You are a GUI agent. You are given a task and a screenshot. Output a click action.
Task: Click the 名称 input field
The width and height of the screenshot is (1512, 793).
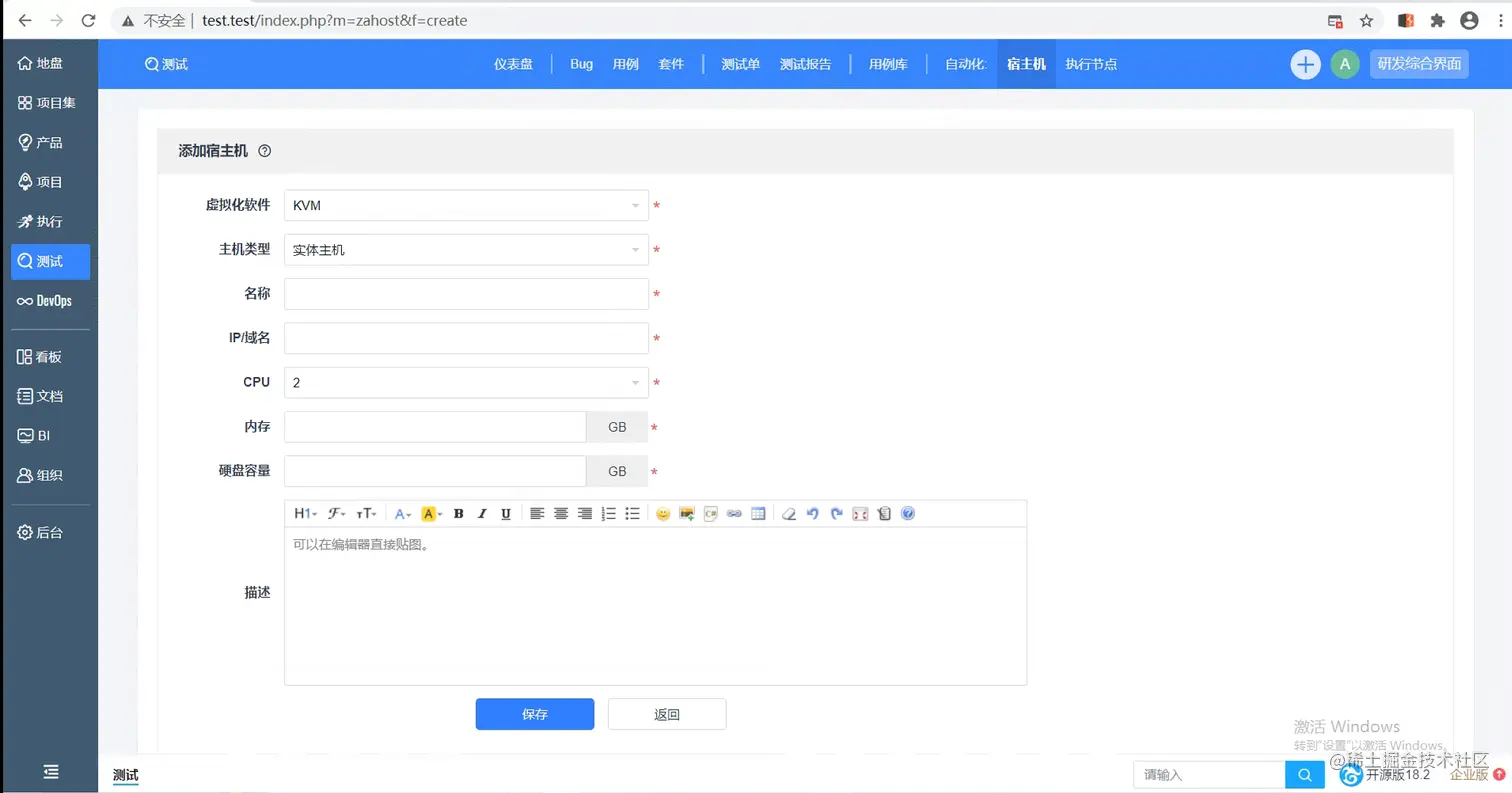click(x=466, y=294)
